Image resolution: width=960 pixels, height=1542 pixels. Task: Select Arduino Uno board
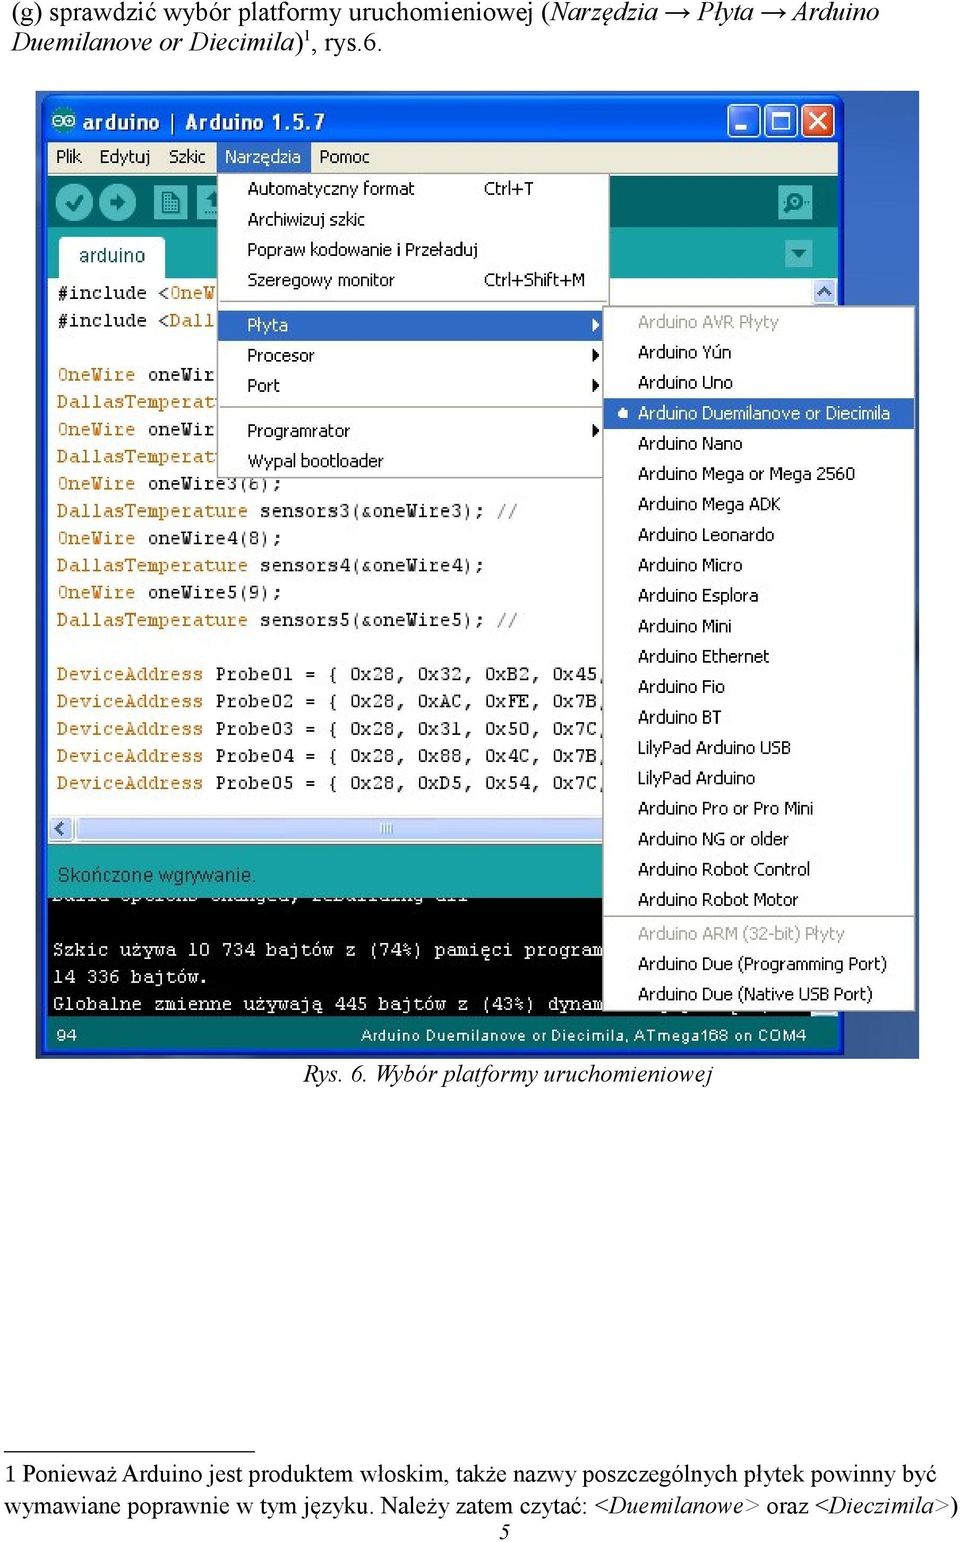759,383
